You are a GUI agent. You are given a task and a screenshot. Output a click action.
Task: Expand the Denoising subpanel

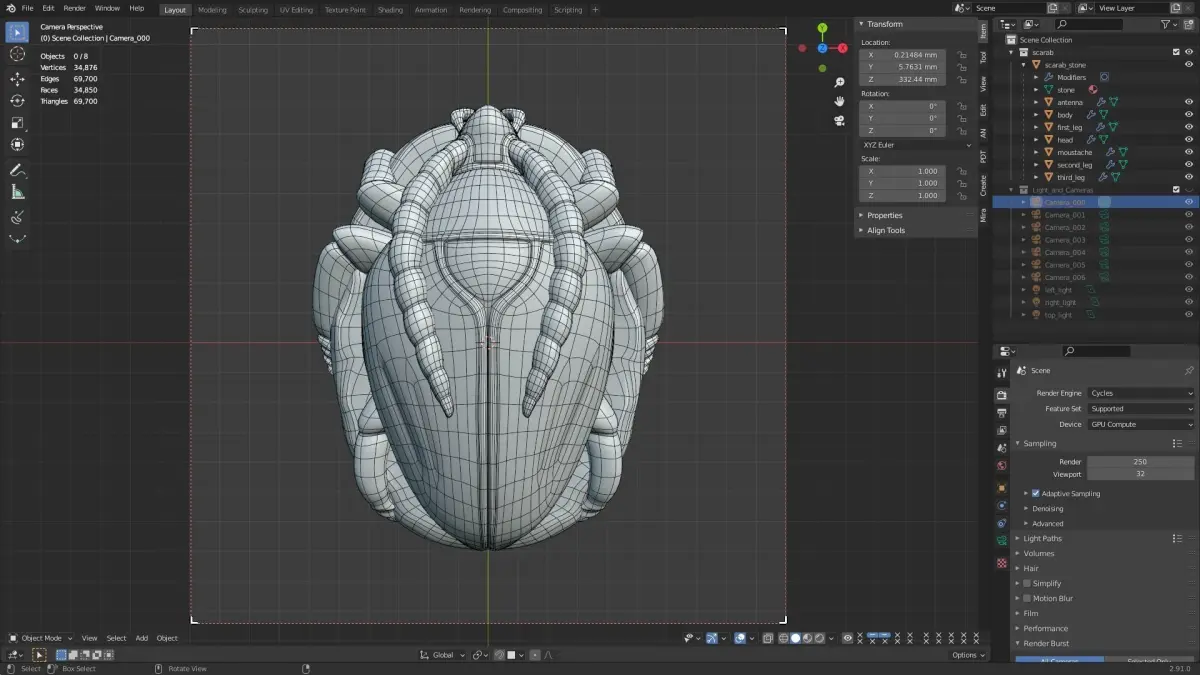pos(1048,508)
